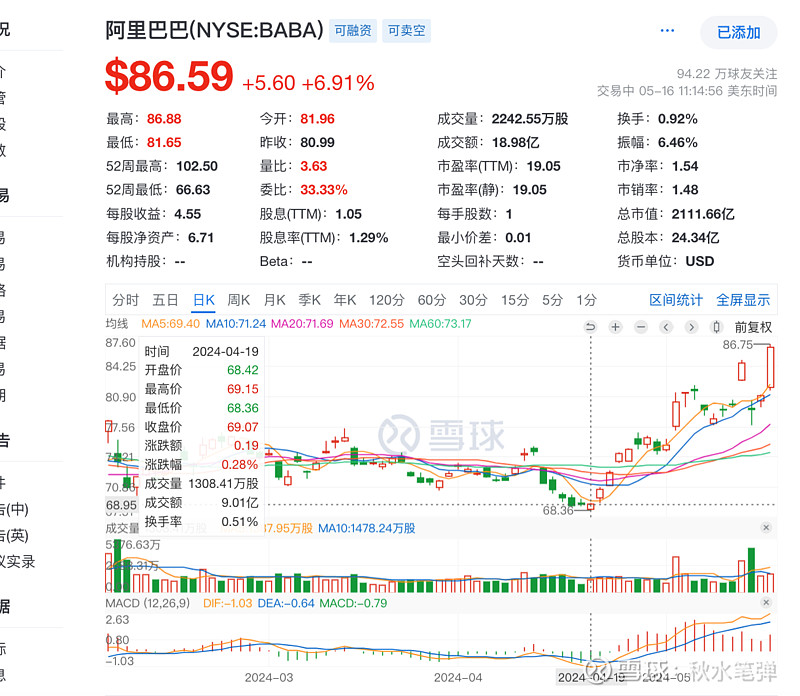Pan chart left with left chevron icon
The height and width of the screenshot is (696, 800).
click(666, 327)
